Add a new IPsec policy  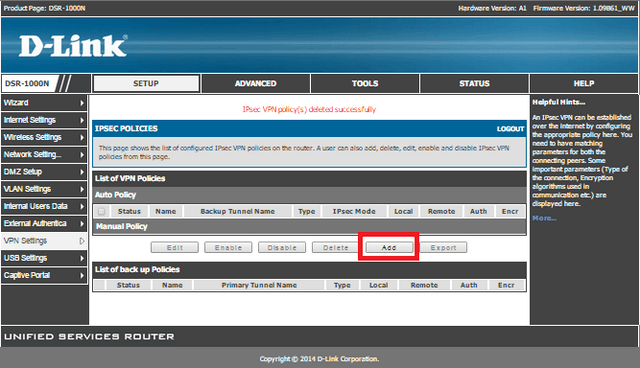[389, 248]
